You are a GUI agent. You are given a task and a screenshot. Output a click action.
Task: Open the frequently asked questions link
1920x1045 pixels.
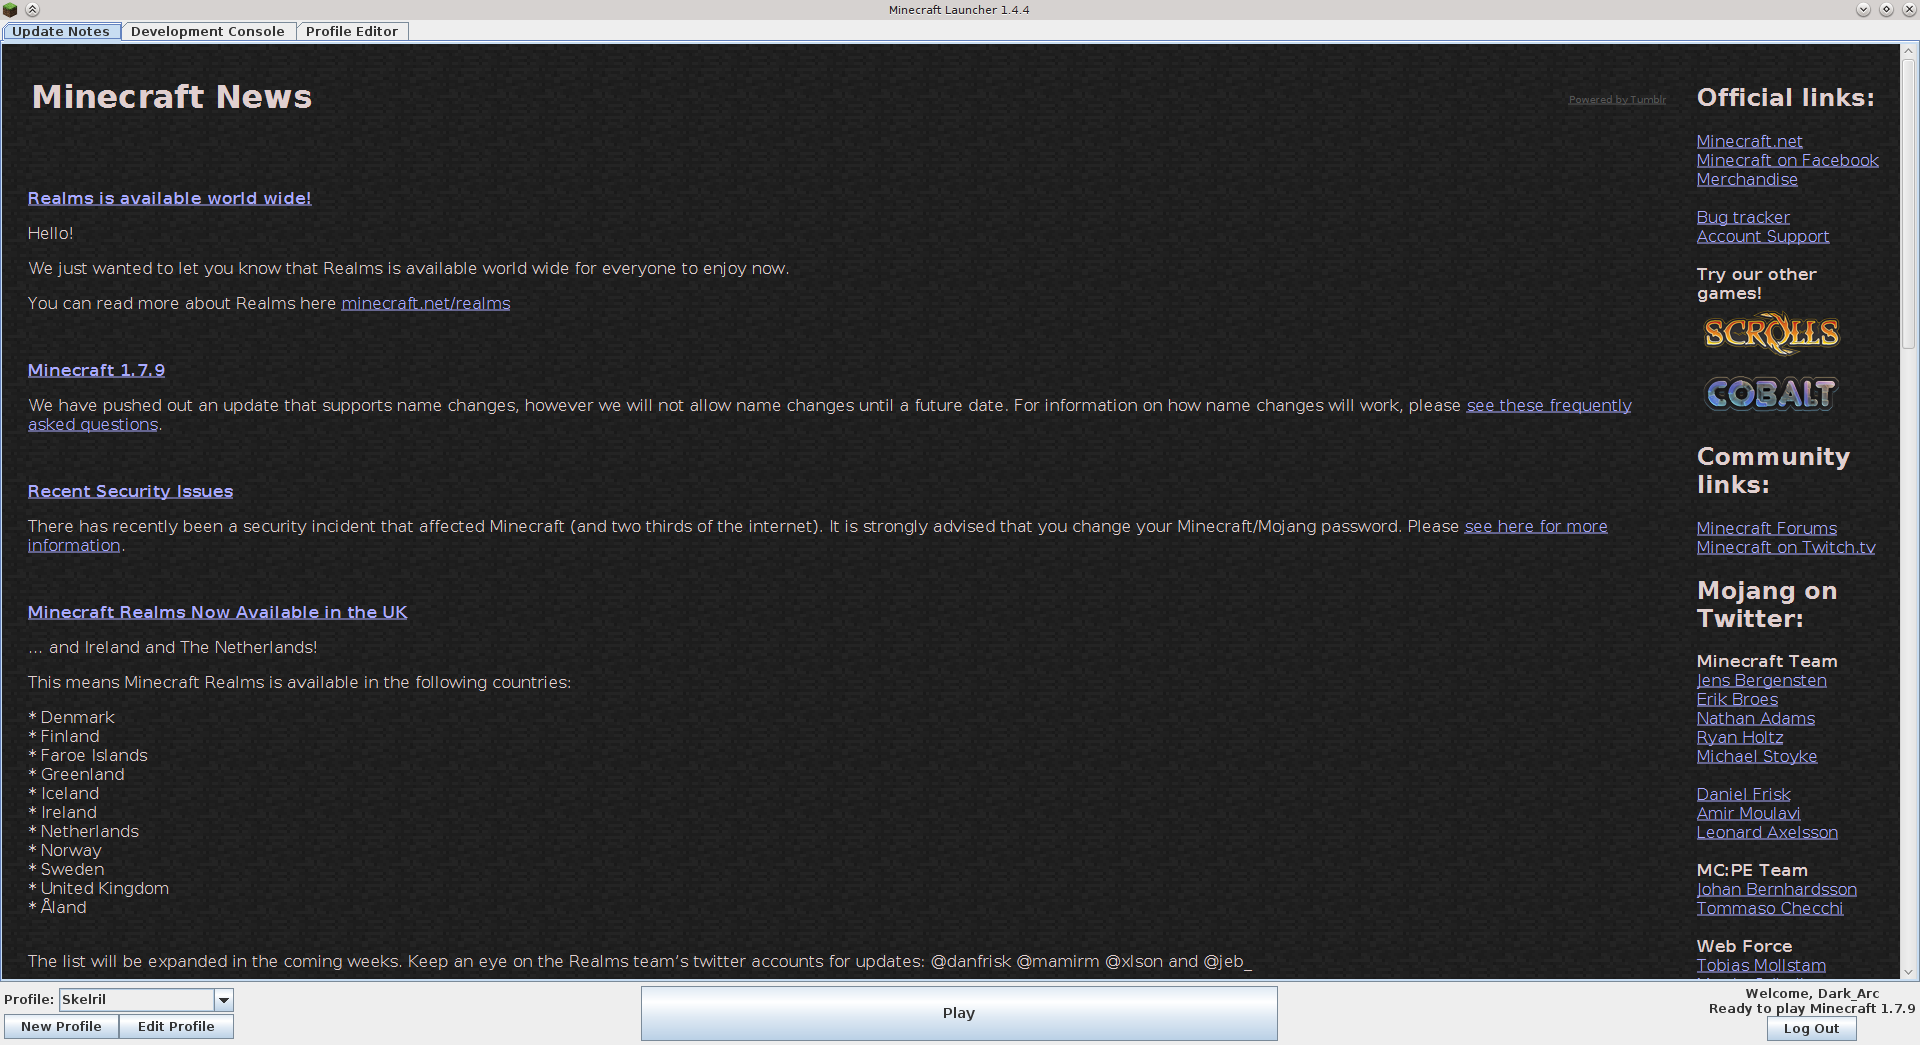[x=1549, y=405]
